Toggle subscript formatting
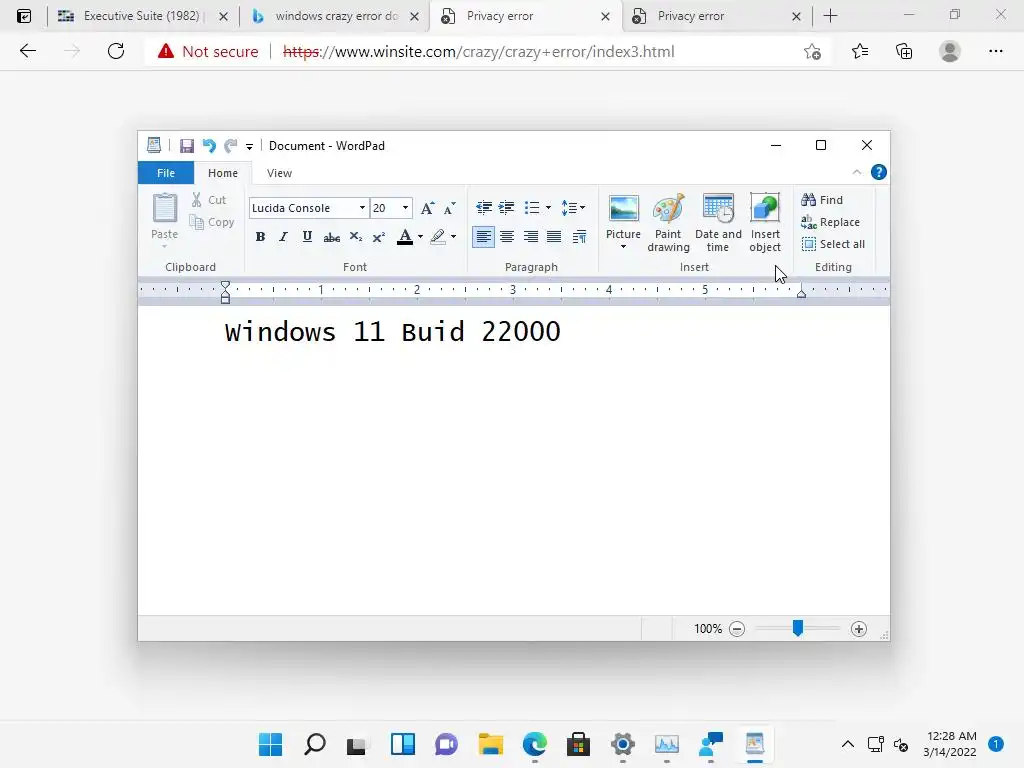 coord(355,236)
